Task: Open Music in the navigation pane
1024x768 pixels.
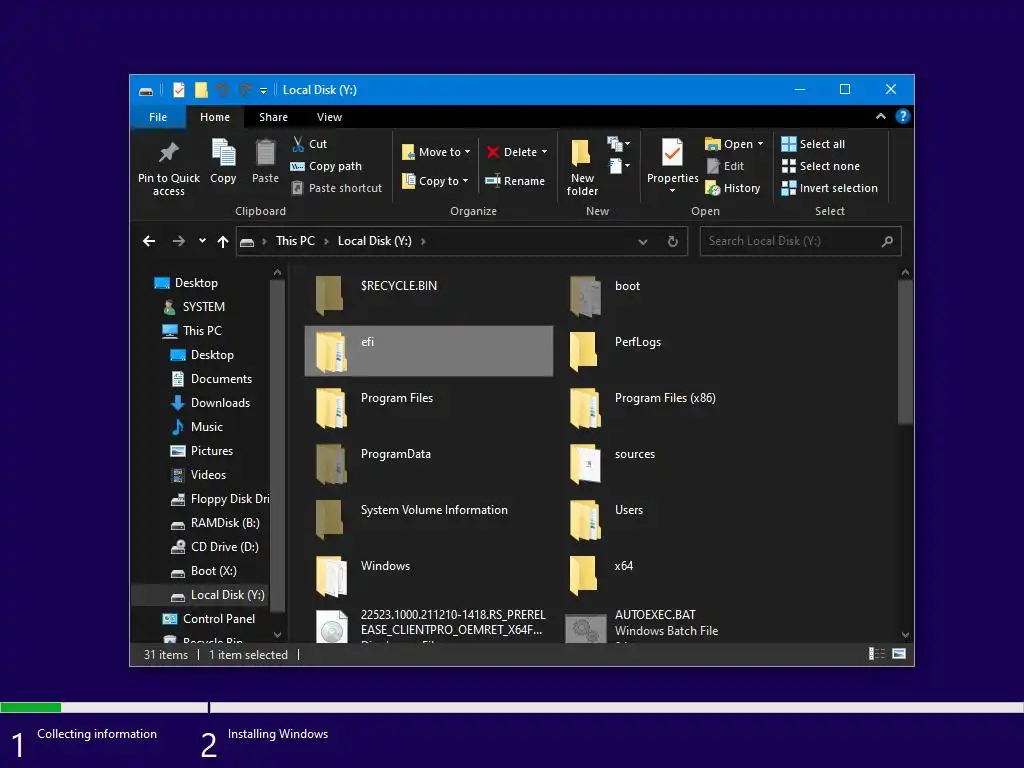Action: pos(206,427)
